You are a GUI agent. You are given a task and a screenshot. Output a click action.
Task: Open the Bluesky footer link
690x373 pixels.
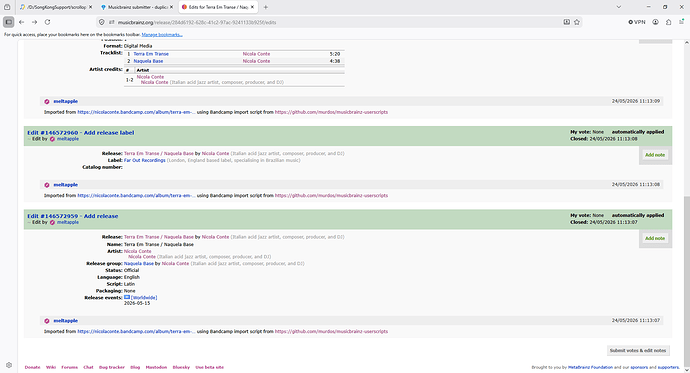click(181, 367)
